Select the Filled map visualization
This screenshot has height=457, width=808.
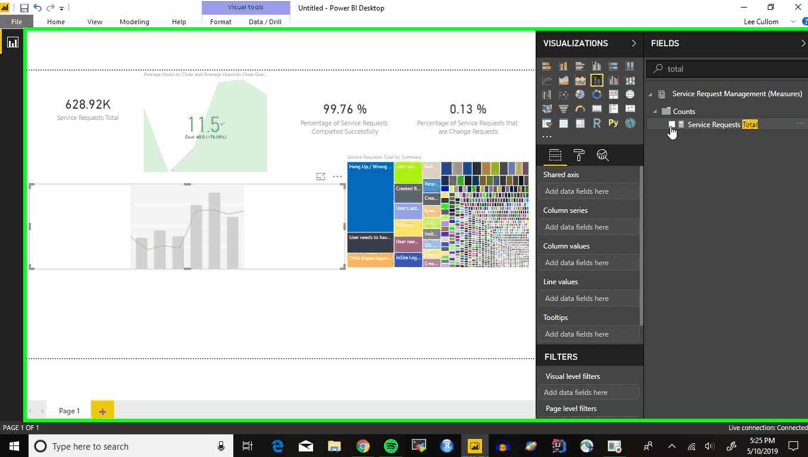tap(547, 109)
